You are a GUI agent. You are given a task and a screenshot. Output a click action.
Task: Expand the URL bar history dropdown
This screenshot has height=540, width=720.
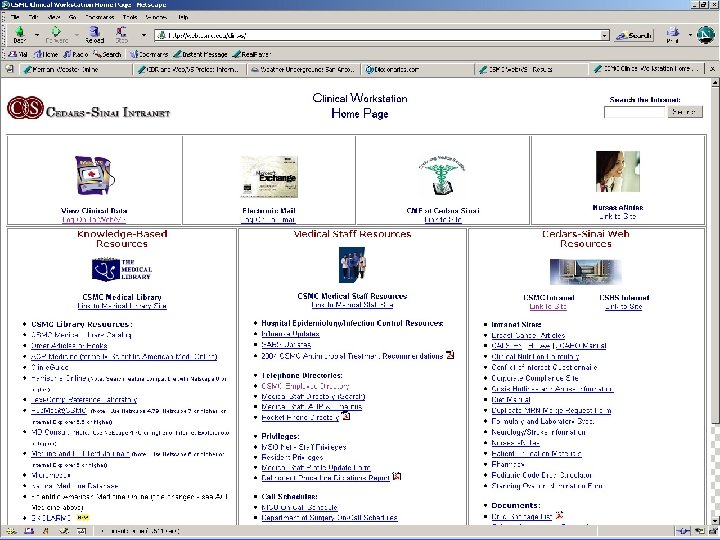[605, 35]
